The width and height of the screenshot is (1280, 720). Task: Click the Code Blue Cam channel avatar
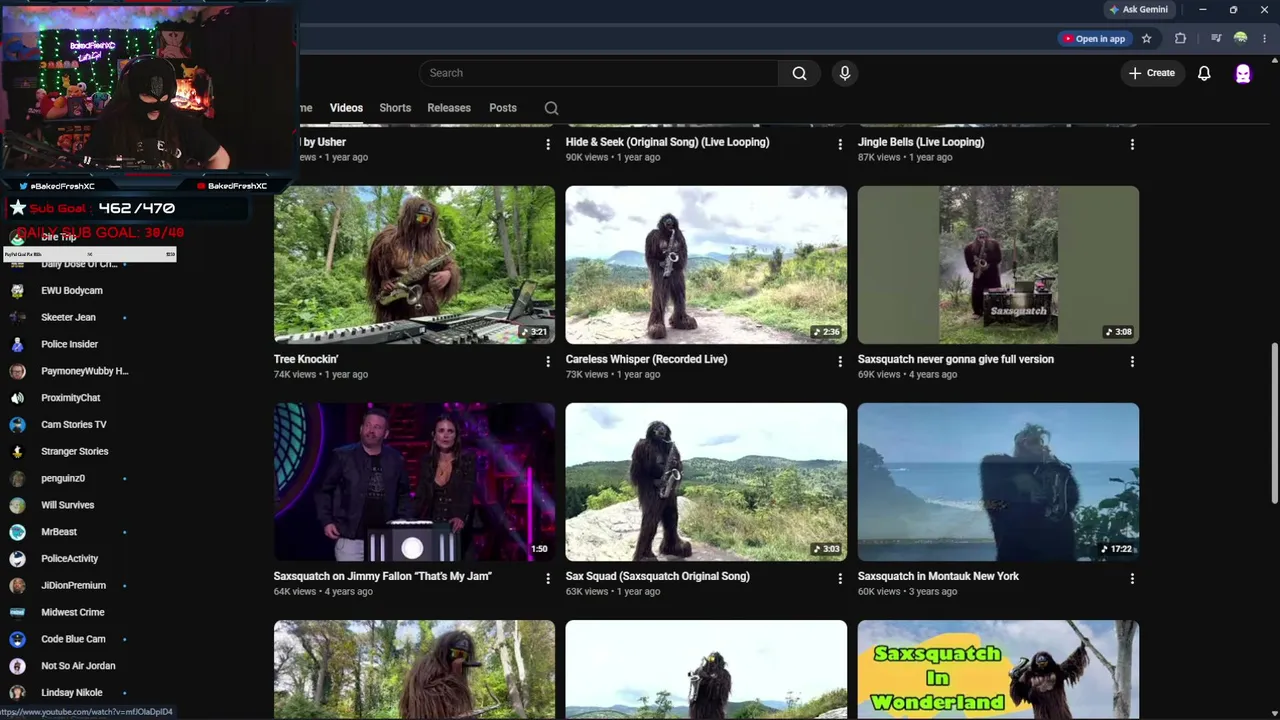[17, 639]
